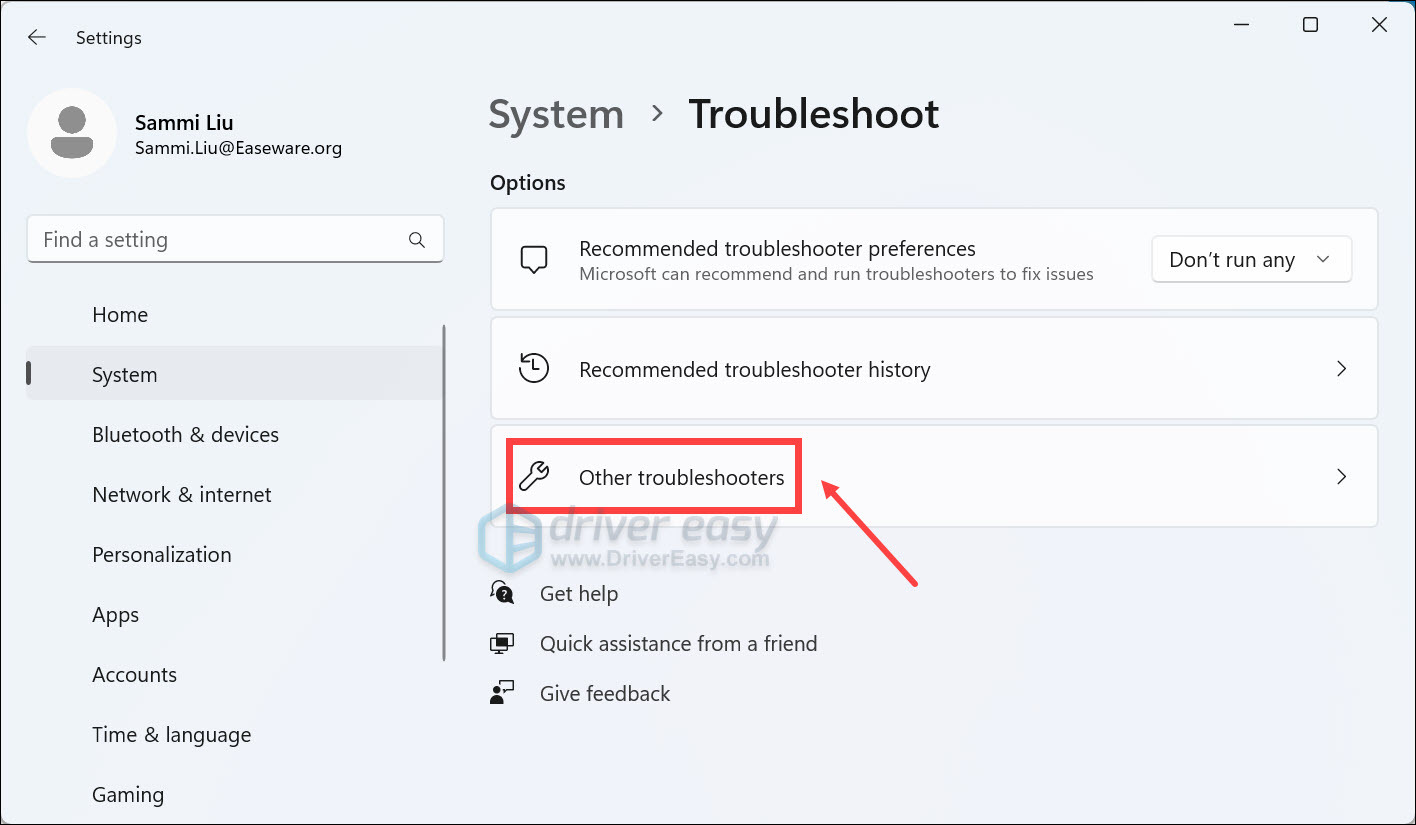The width and height of the screenshot is (1416, 825).
Task: Click the sidebar vertical scrollbar
Action: click(x=444, y=492)
